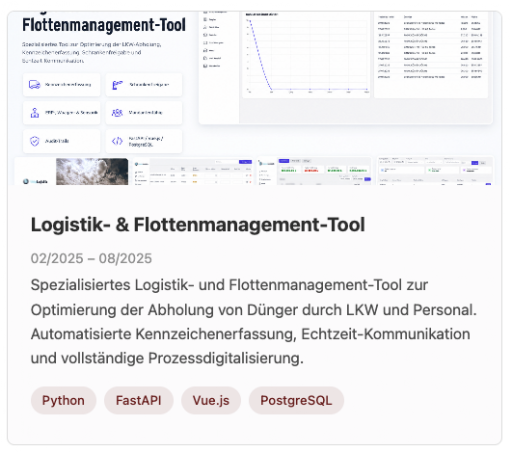Click the team members group icon

coord(117,113)
